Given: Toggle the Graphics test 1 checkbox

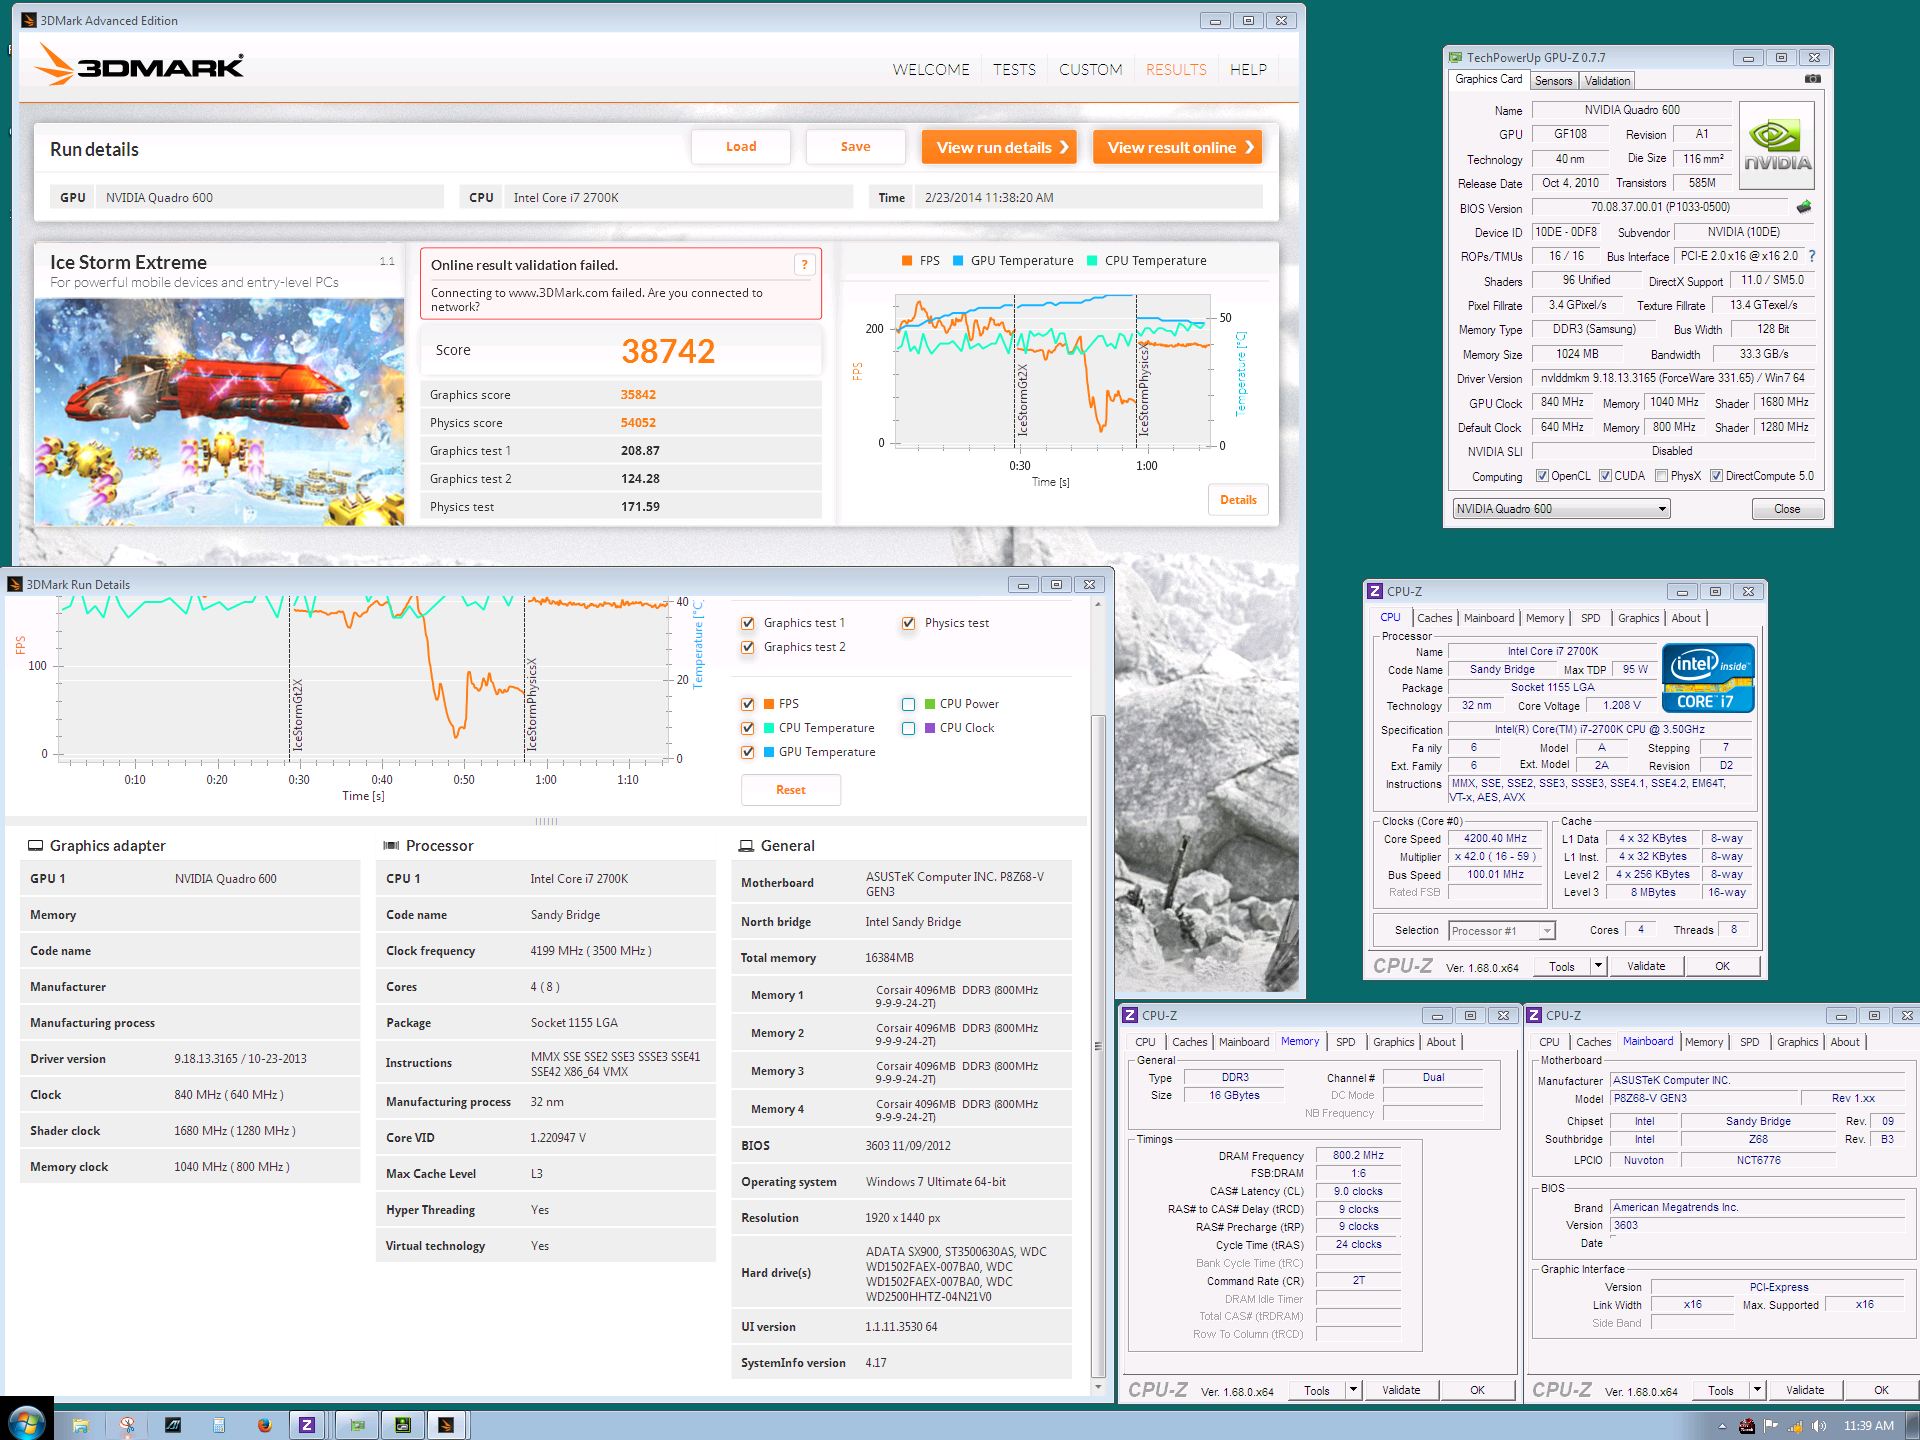Looking at the screenshot, I should pyautogui.click(x=747, y=623).
